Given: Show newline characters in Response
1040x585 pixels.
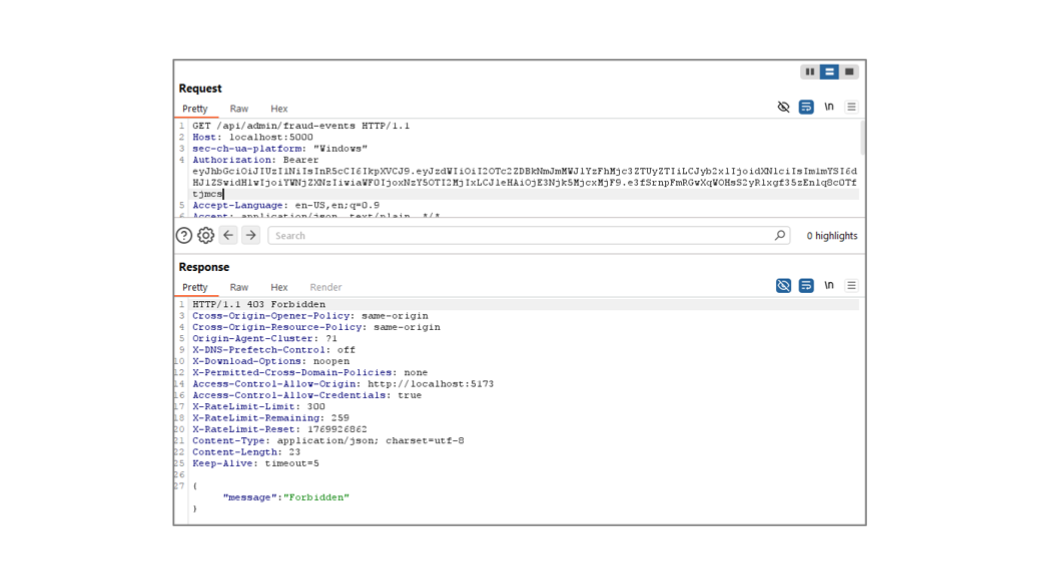Looking at the screenshot, I should (x=829, y=285).
